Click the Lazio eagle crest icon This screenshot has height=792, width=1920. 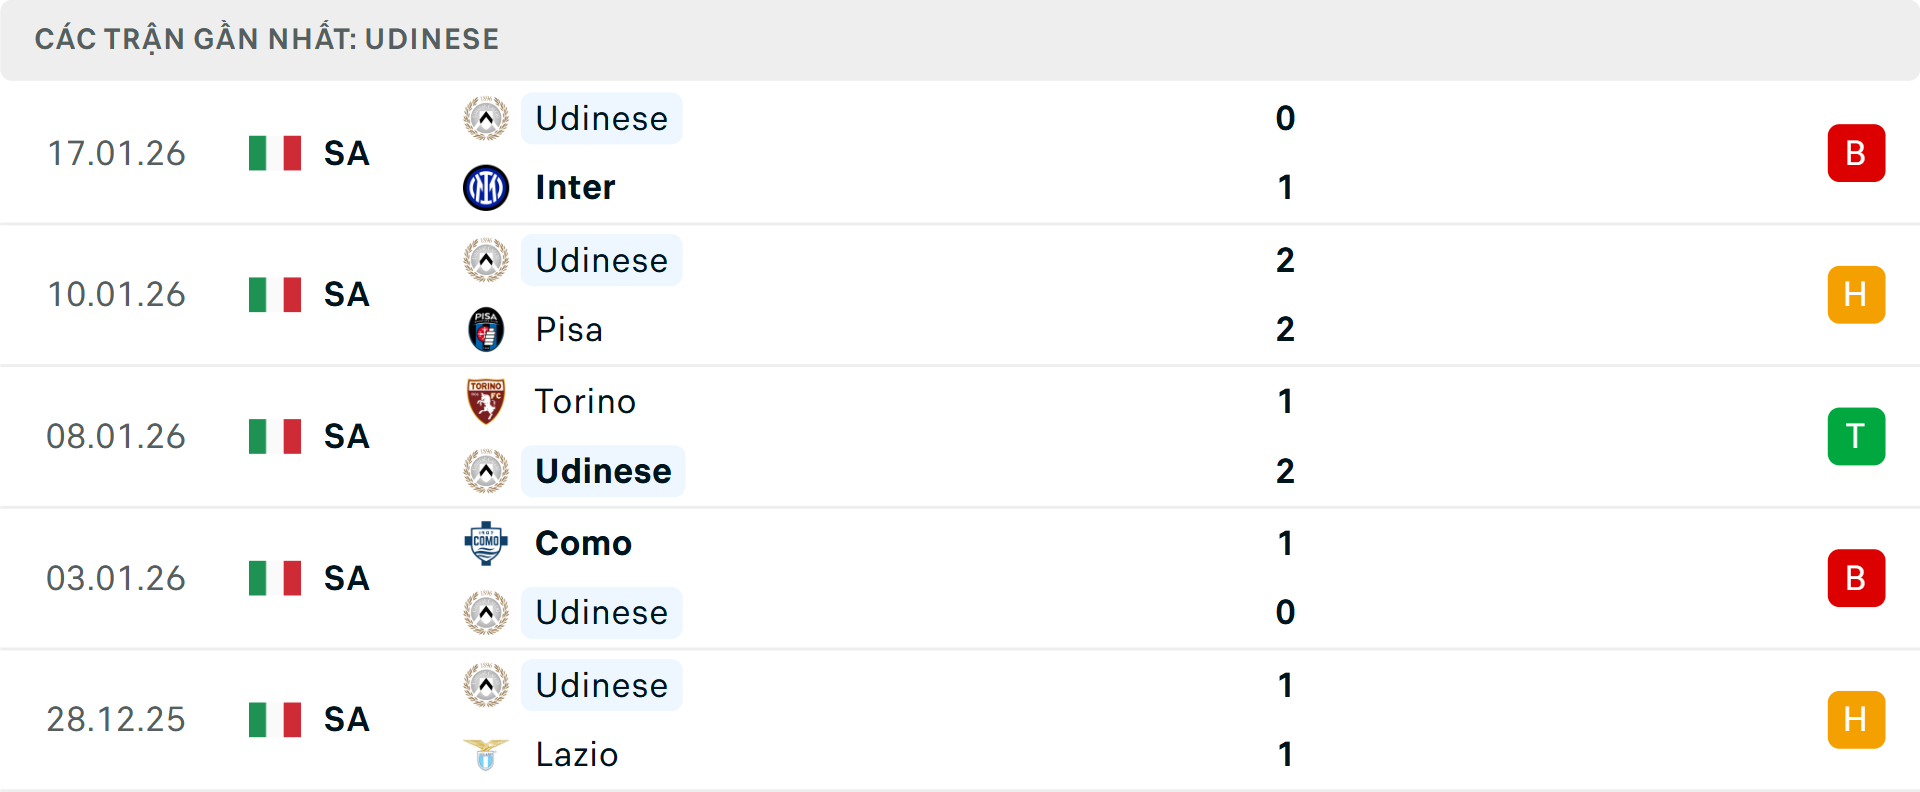[486, 754]
